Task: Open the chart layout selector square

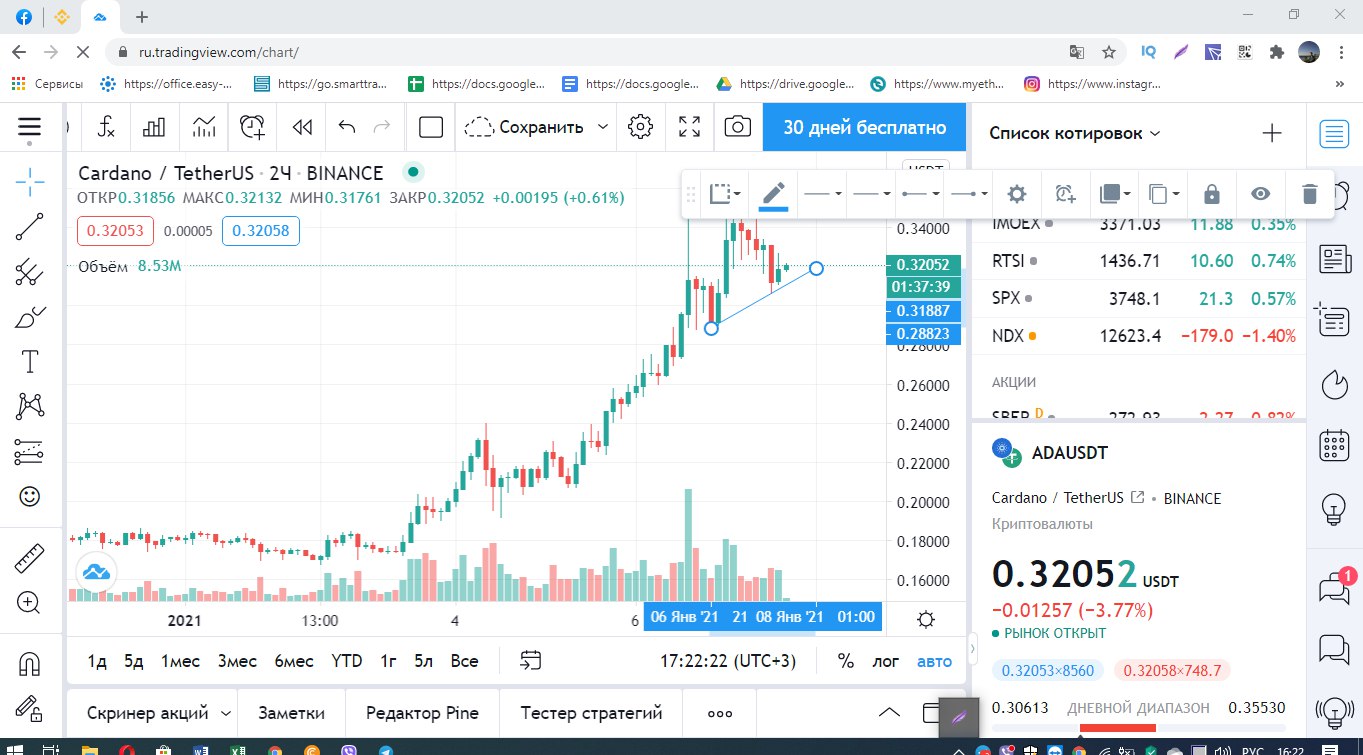Action: tap(431, 127)
